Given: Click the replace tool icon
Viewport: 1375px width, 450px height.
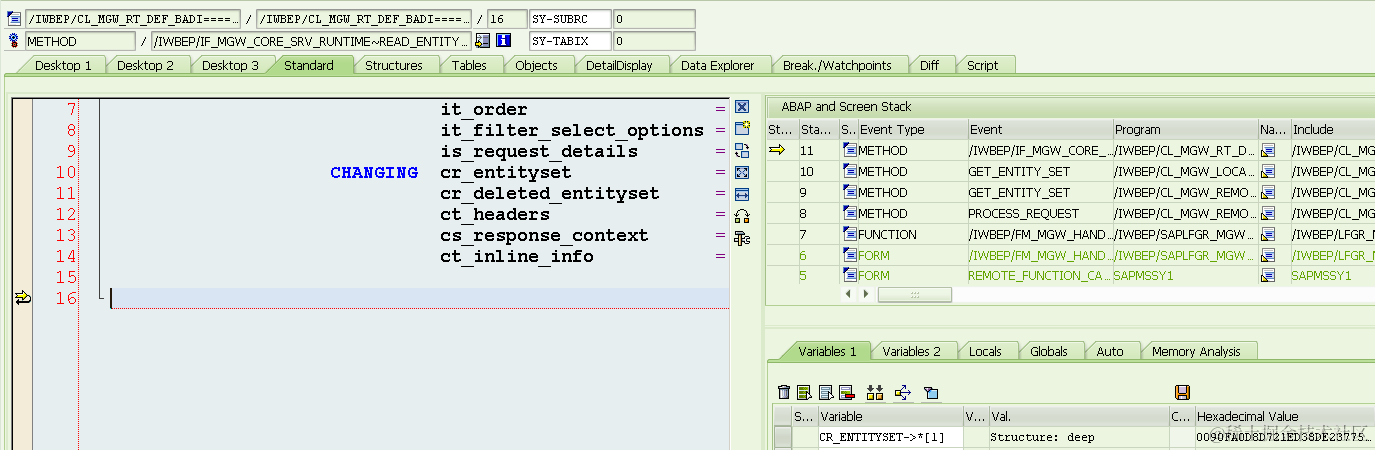Looking at the screenshot, I should pyautogui.click(x=742, y=150).
